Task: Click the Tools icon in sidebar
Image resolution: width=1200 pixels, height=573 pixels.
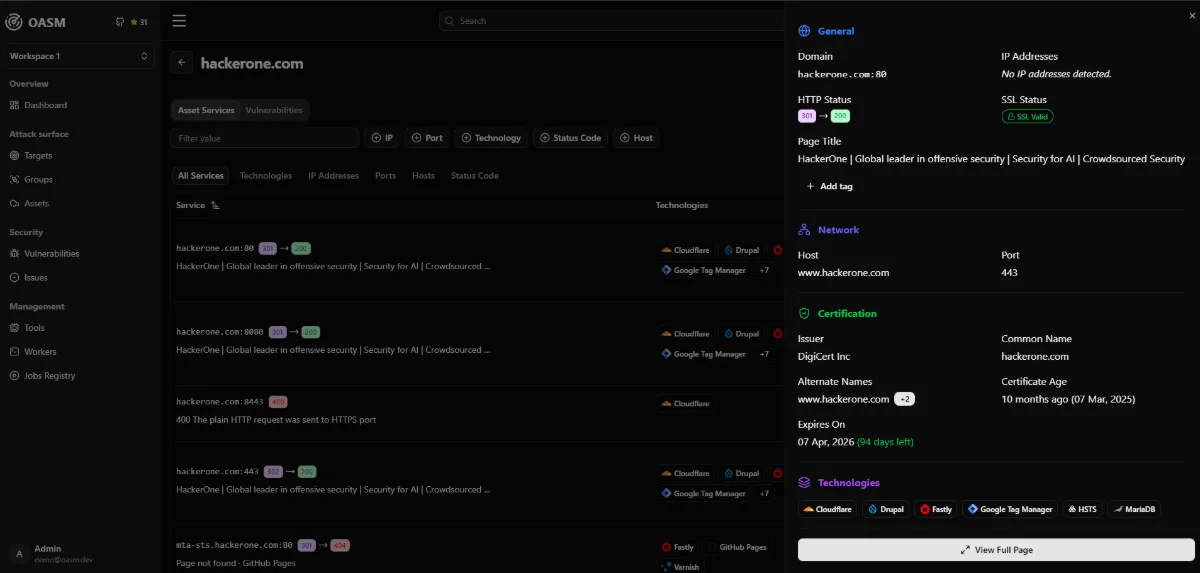Action: click(14, 327)
